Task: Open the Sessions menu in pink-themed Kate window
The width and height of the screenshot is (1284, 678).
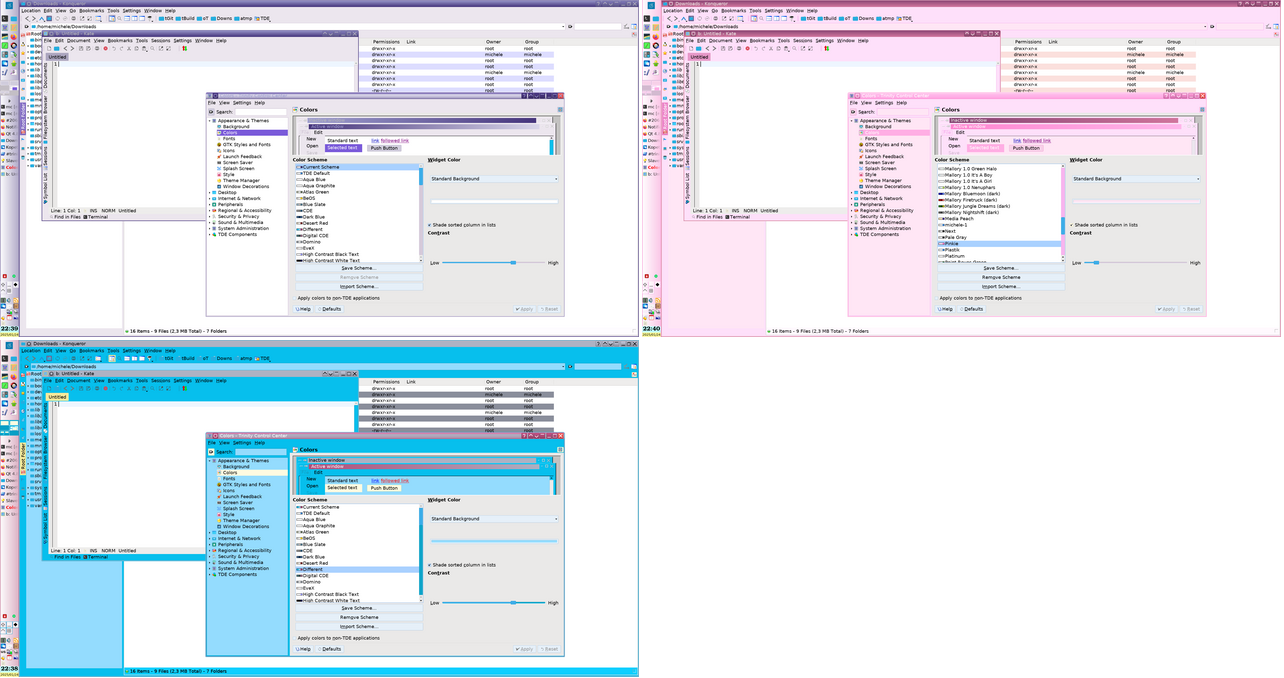Action: click(x=802, y=41)
